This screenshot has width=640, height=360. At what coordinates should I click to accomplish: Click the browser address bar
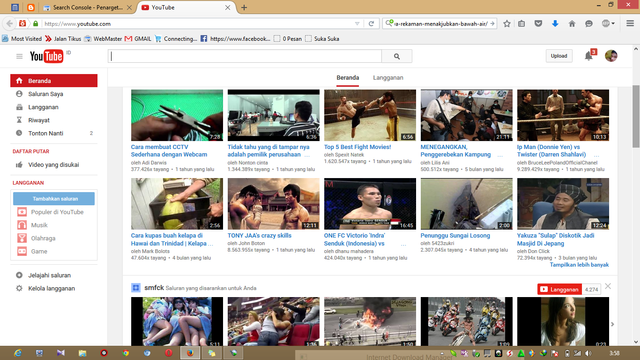point(196,24)
